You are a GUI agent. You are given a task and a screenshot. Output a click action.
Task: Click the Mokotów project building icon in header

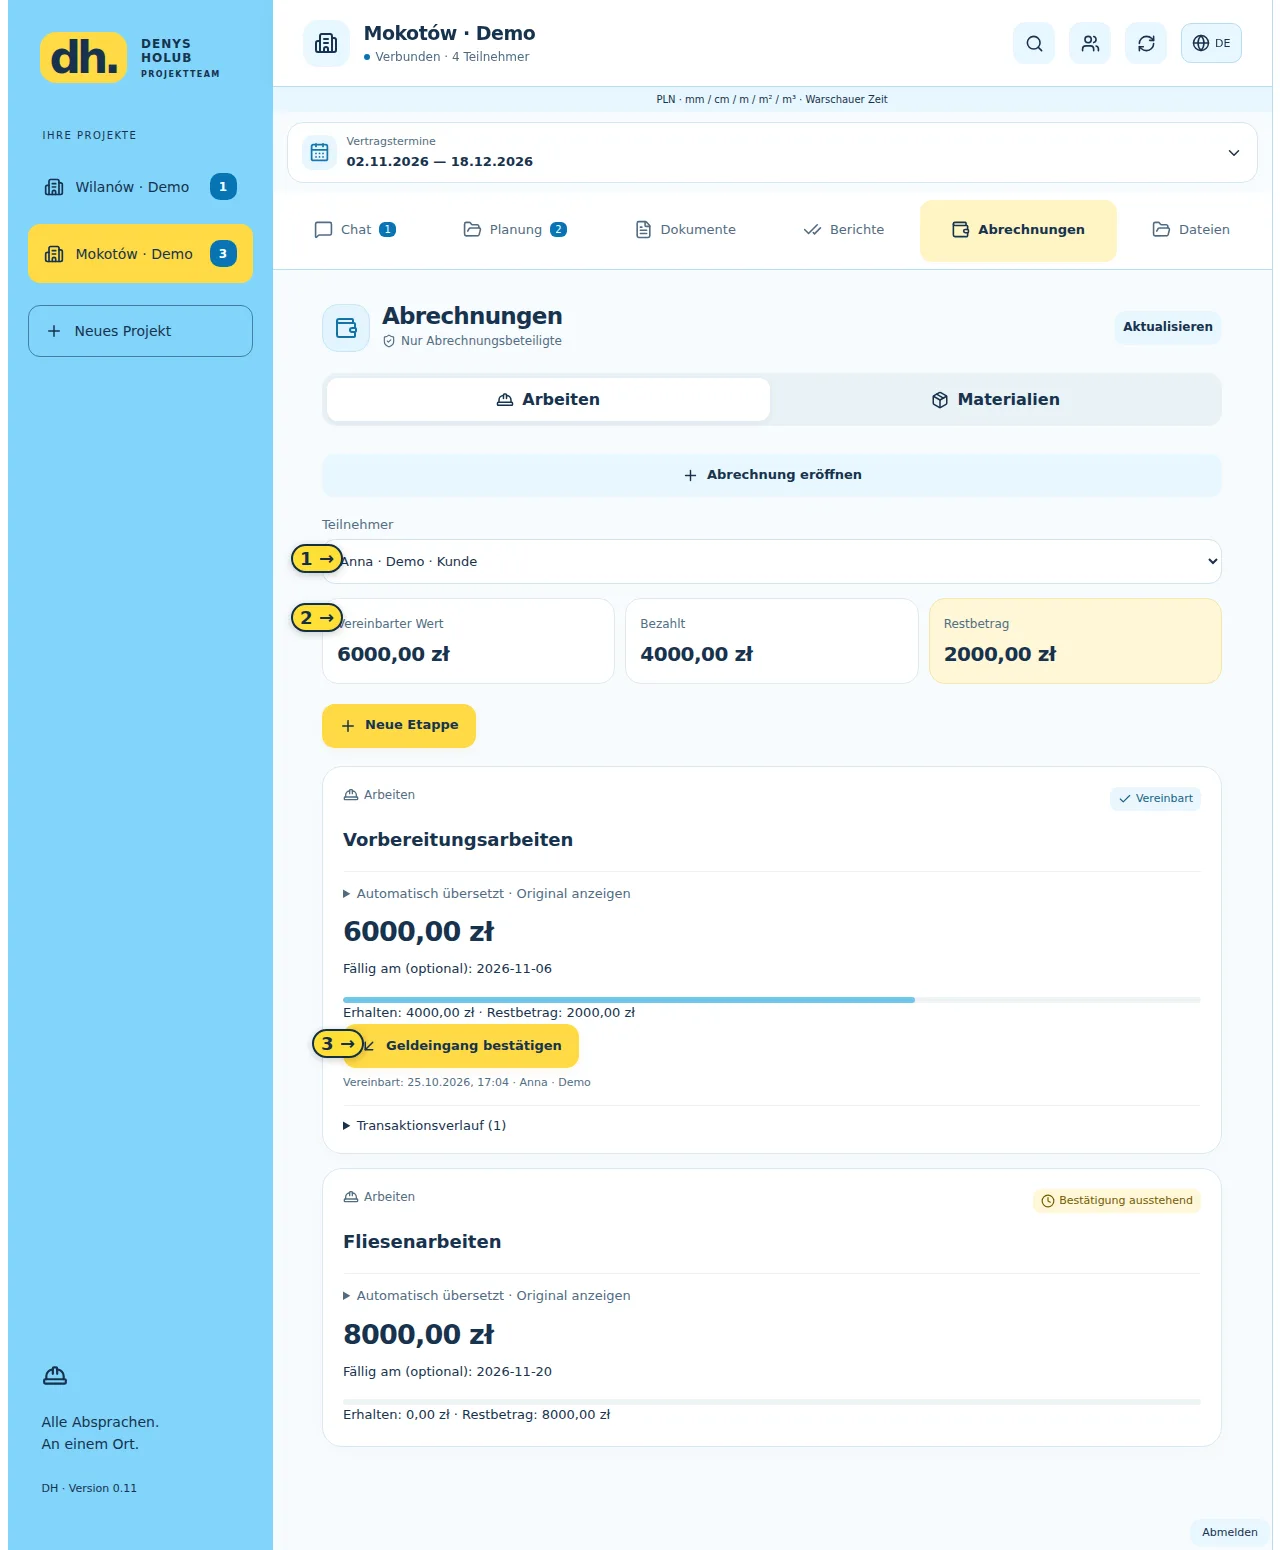click(x=326, y=43)
